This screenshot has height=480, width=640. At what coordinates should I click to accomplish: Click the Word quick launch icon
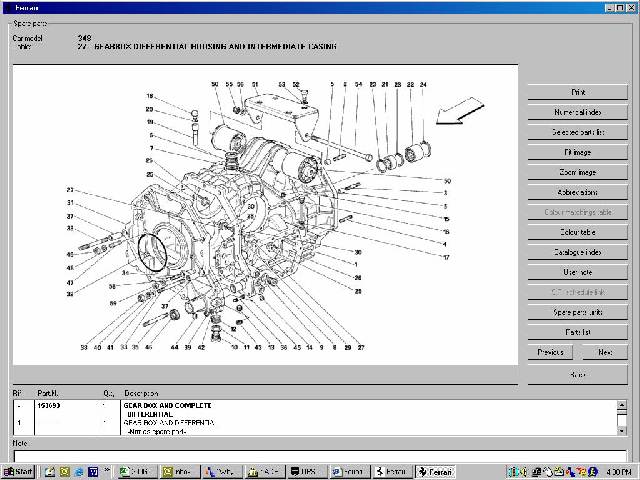click(93, 472)
